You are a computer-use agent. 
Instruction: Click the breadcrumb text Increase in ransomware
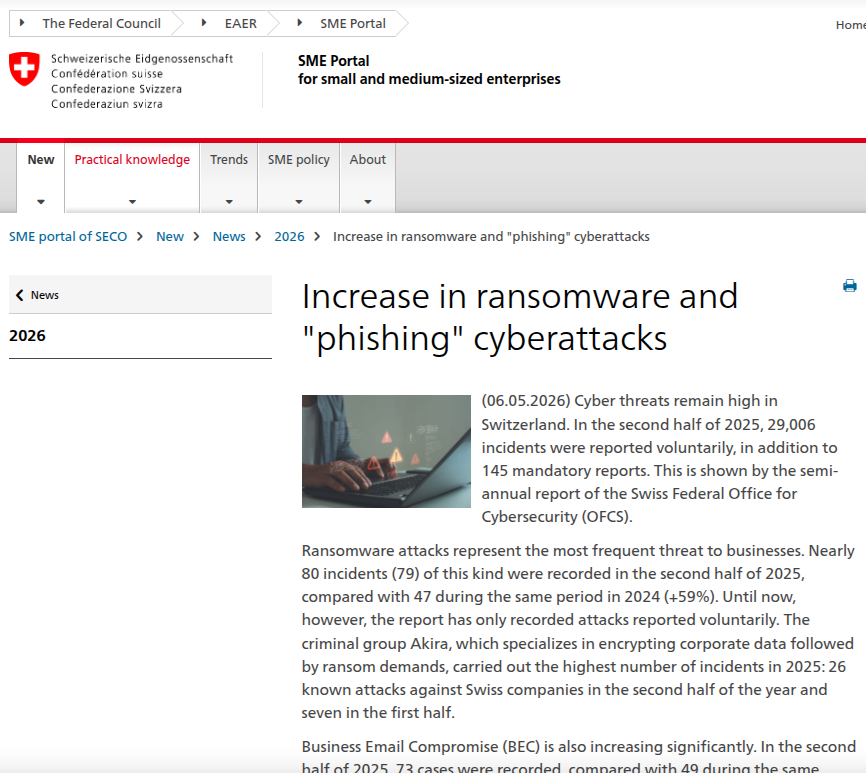coord(491,236)
